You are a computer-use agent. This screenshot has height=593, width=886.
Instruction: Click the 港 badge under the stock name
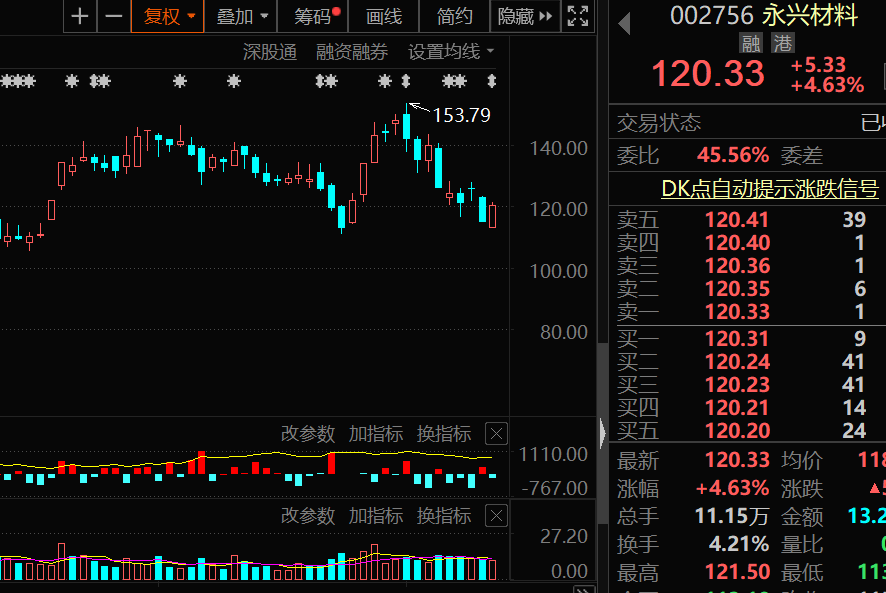[781, 44]
